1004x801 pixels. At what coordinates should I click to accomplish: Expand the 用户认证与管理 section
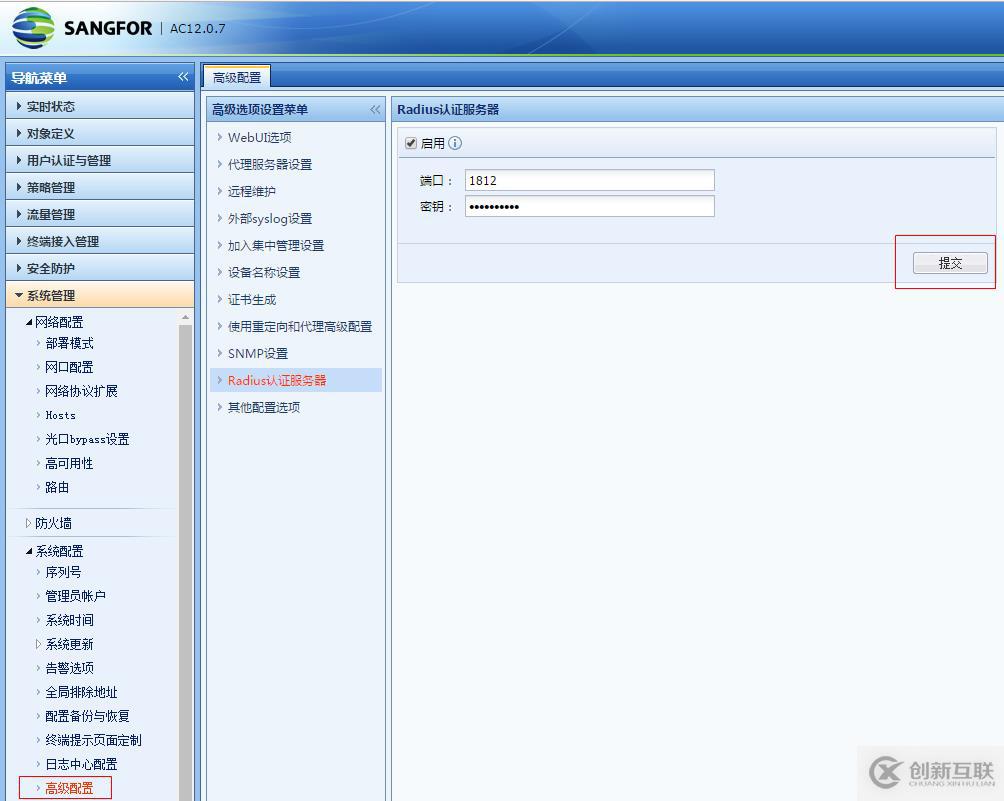click(70, 159)
